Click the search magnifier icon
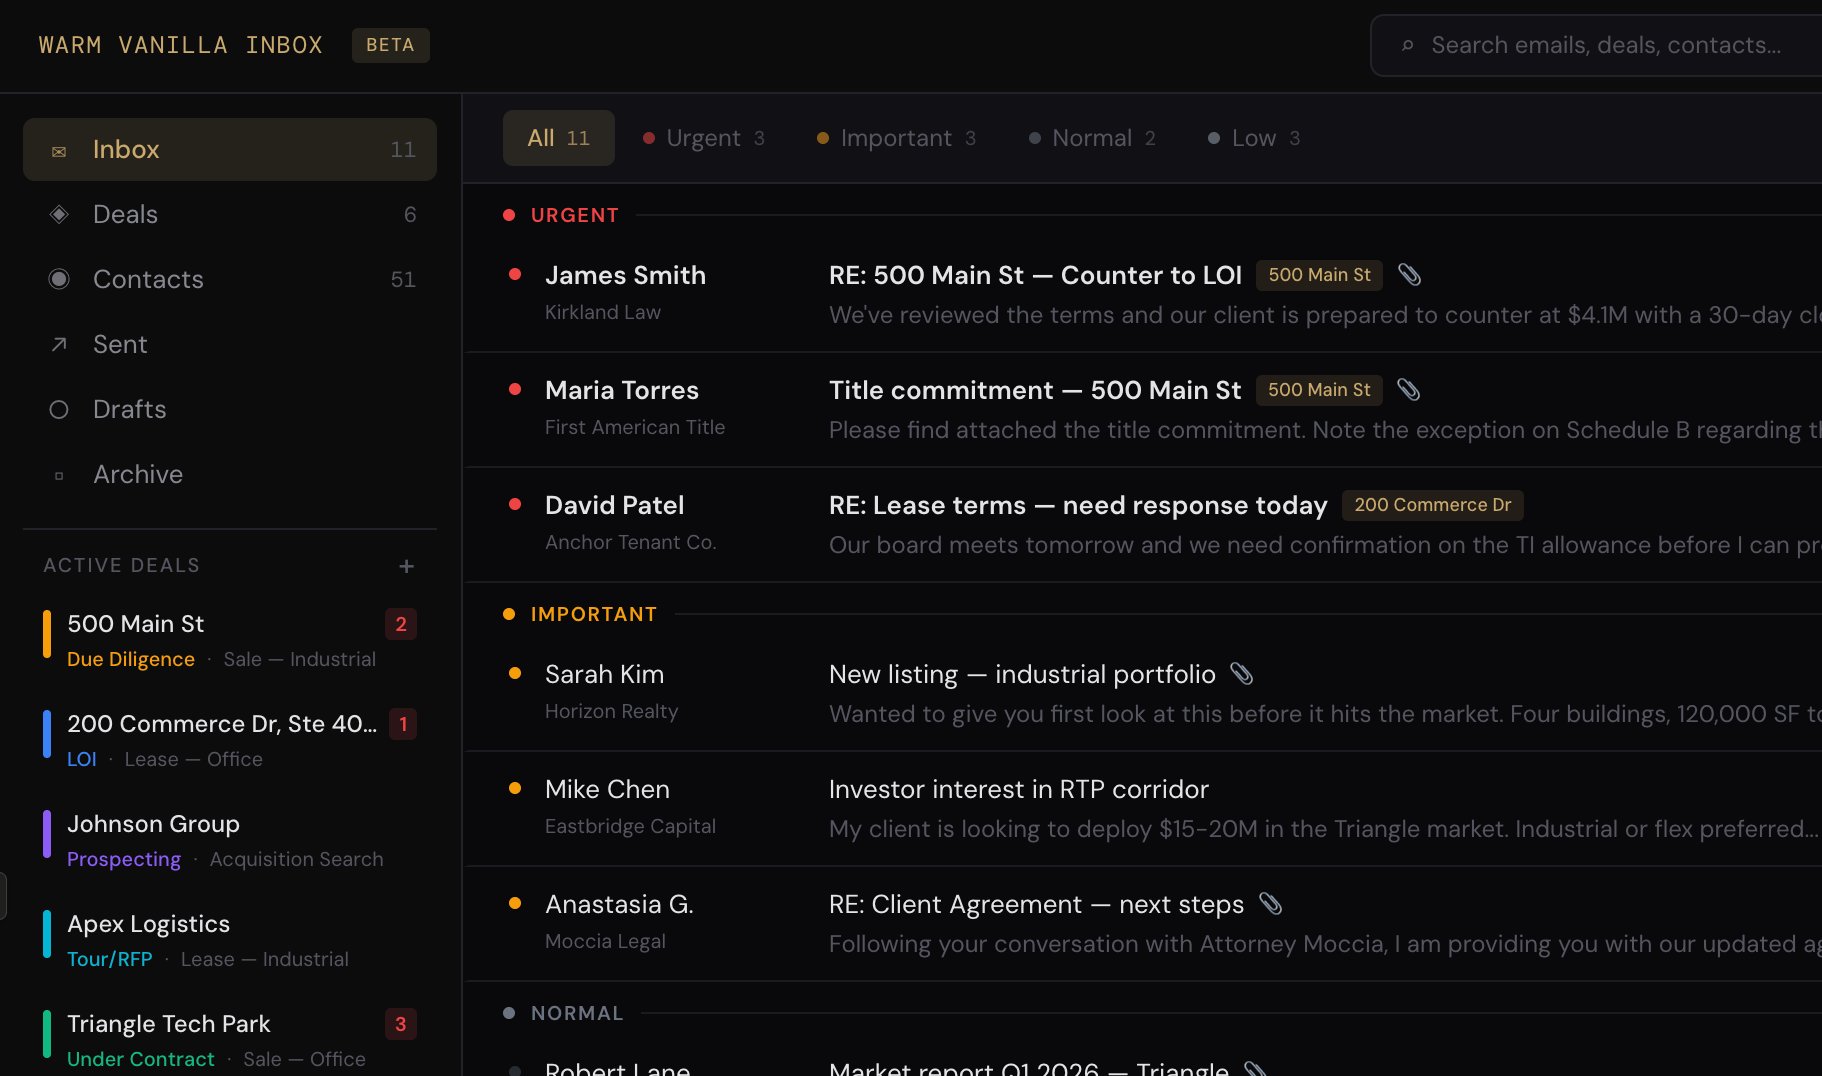This screenshot has height=1076, width=1822. [1407, 45]
